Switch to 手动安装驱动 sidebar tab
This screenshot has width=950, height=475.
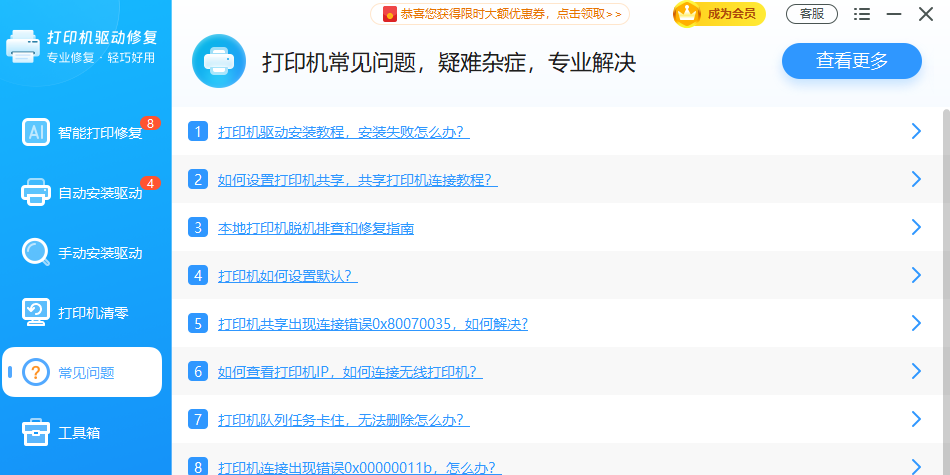(100, 253)
